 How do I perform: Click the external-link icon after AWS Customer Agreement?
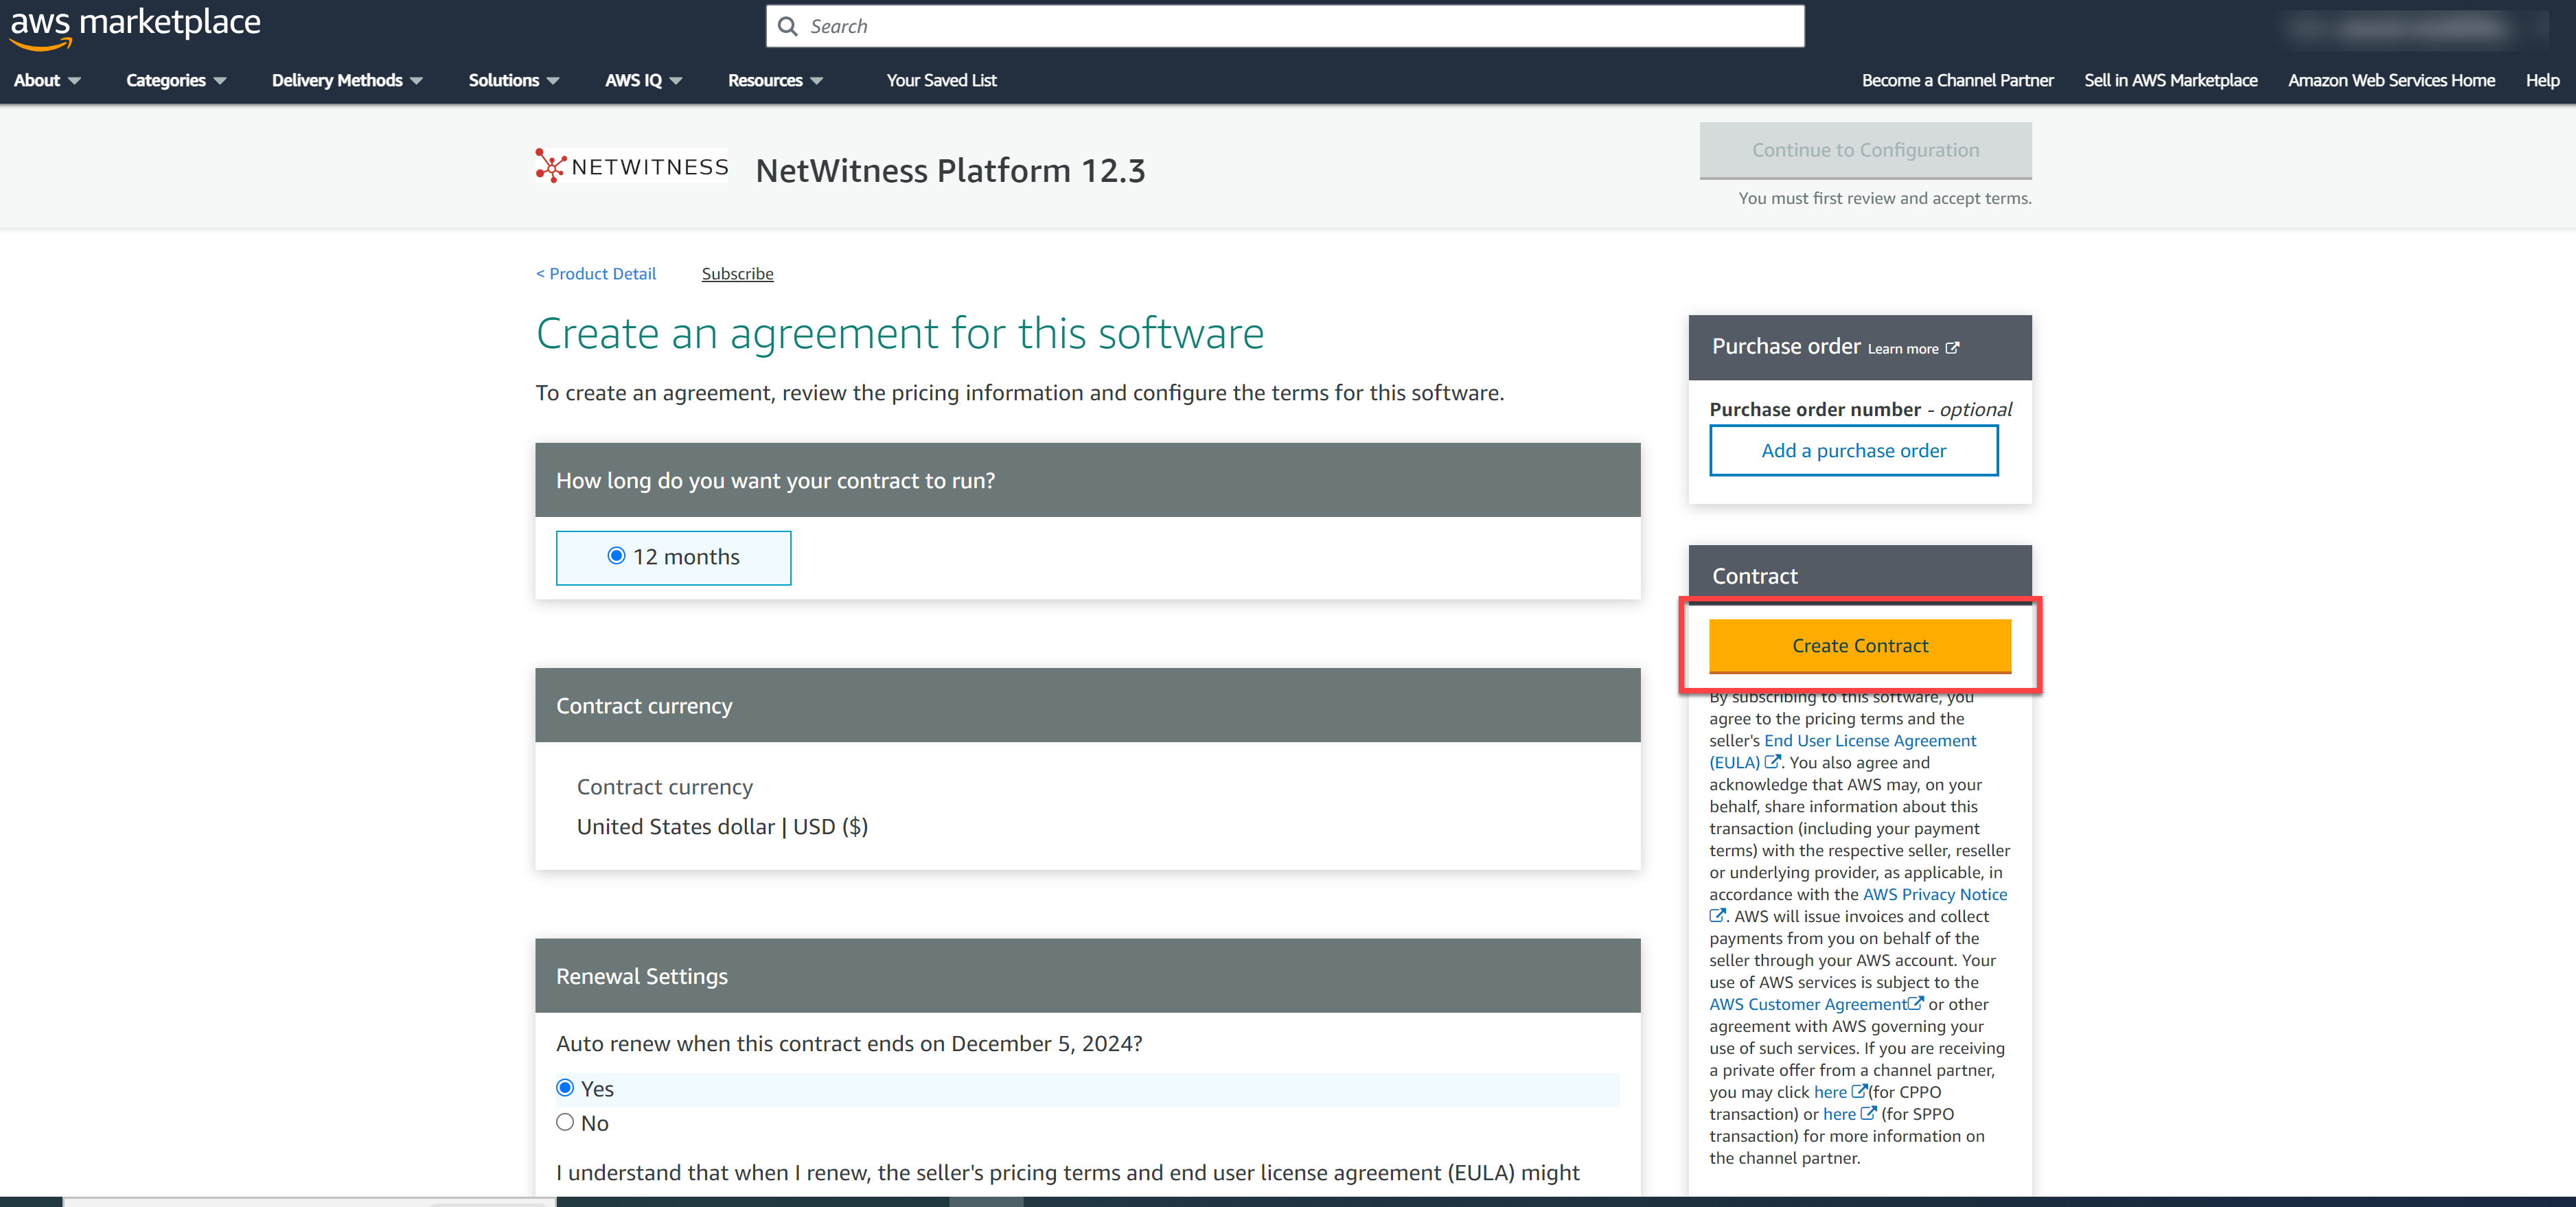pyautogui.click(x=1915, y=1003)
